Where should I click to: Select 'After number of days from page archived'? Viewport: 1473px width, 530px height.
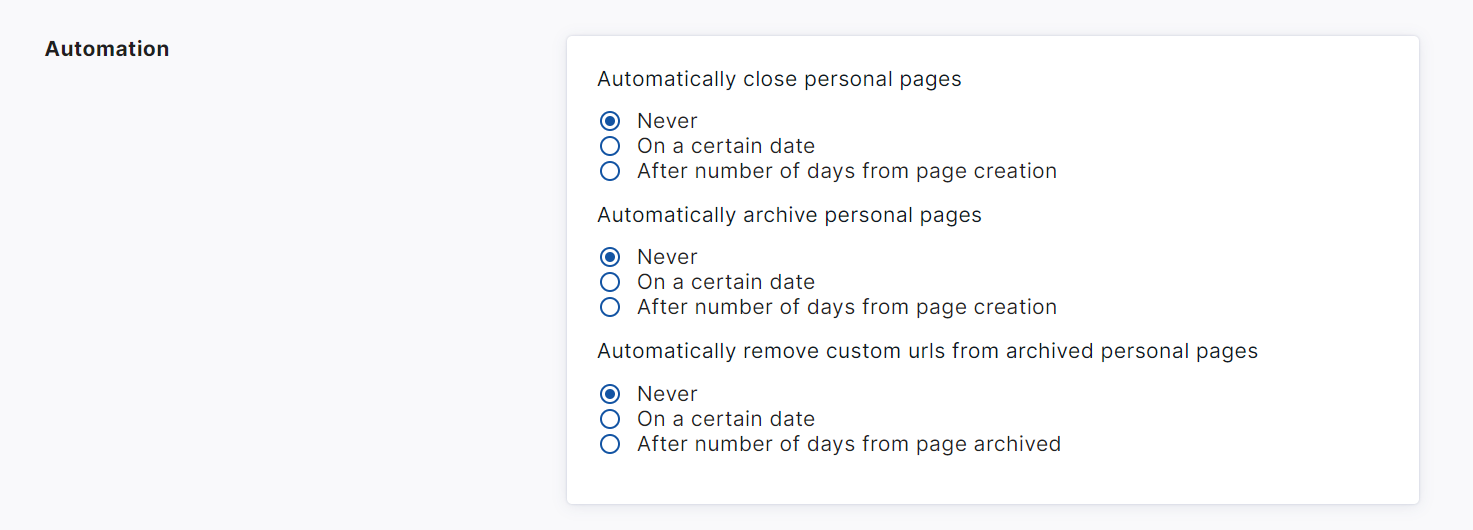610,444
